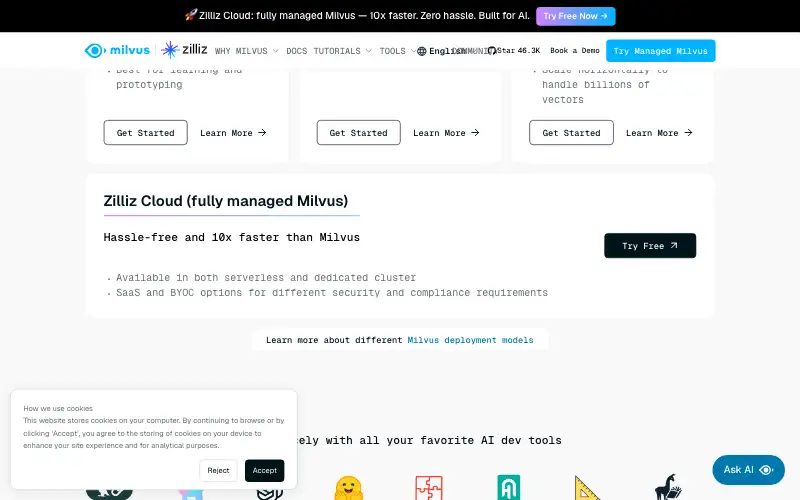800x500 pixels.
Task: Click Try Free Now in the top banner
Action: [576, 16]
